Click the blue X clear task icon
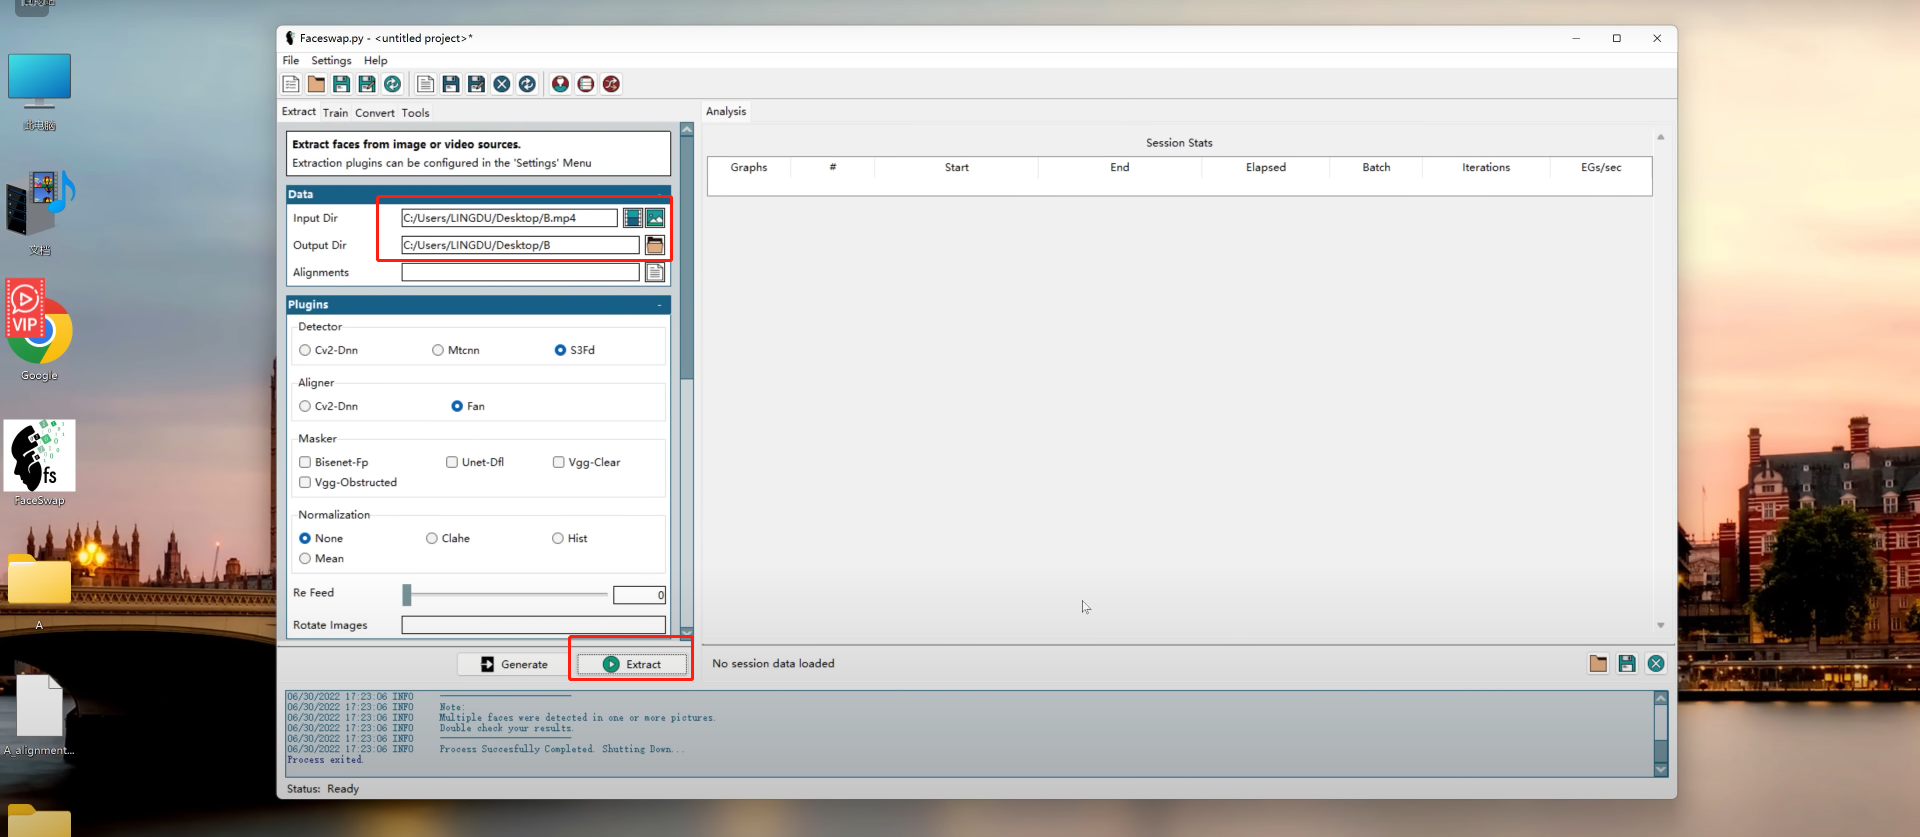This screenshot has width=1920, height=837. pyautogui.click(x=502, y=84)
